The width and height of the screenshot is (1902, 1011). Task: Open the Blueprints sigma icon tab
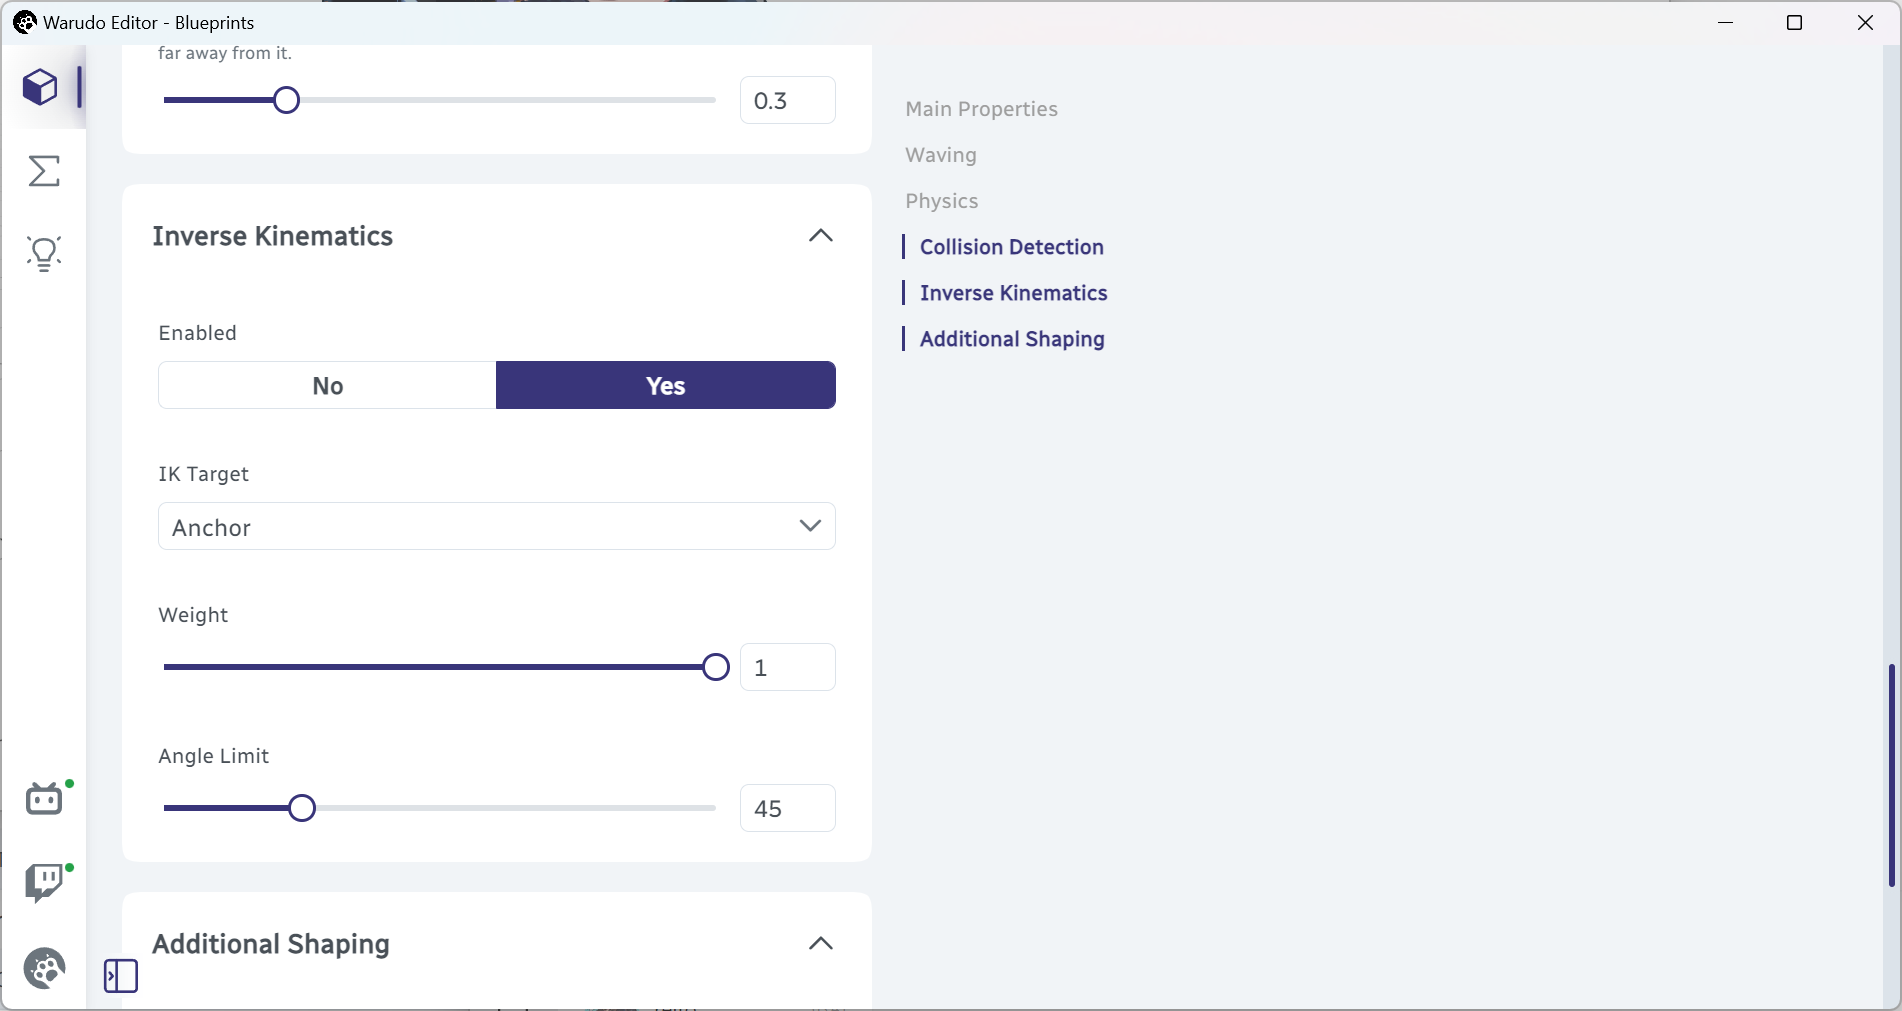(44, 171)
